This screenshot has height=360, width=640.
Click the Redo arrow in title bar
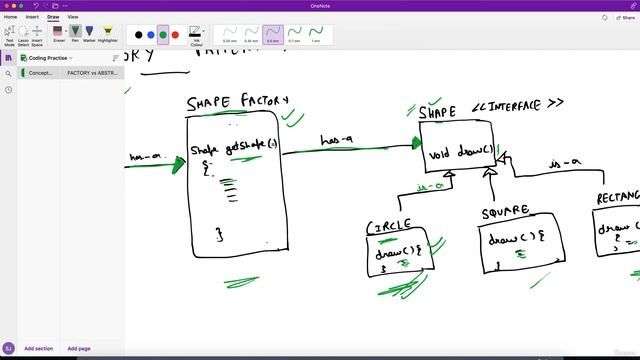point(46,6)
